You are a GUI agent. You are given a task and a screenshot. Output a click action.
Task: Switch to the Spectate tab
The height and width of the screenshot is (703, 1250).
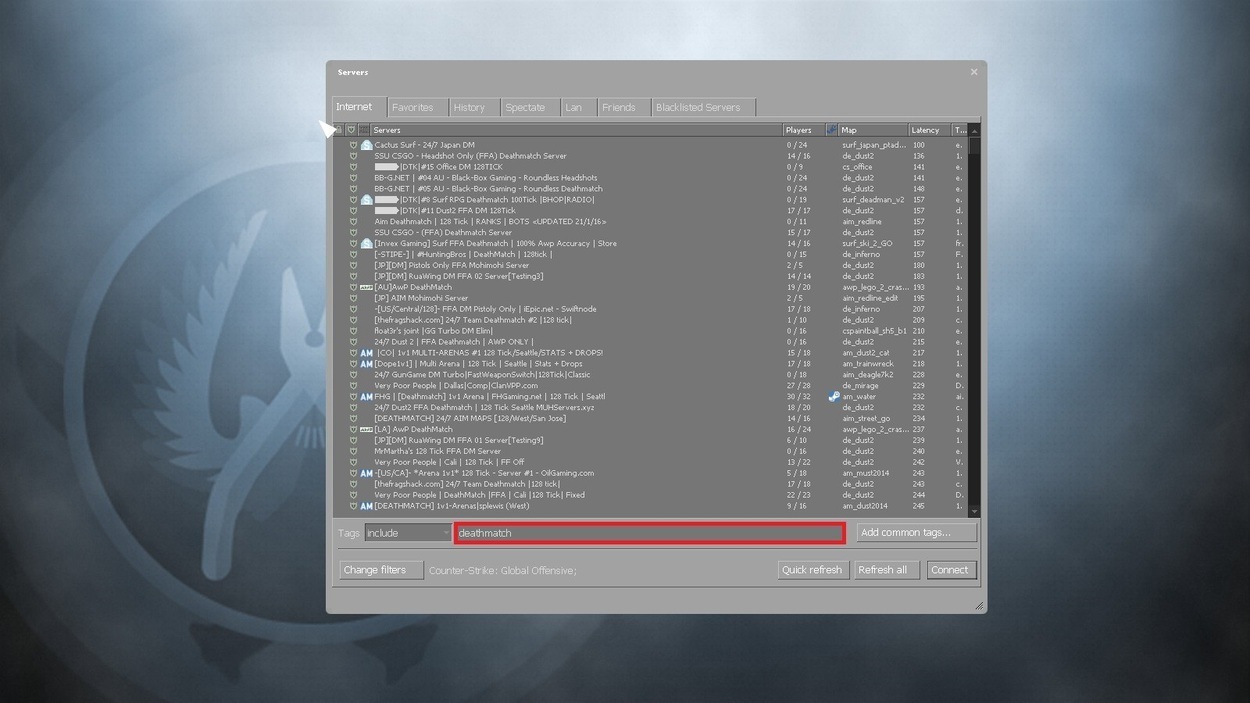click(x=529, y=107)
